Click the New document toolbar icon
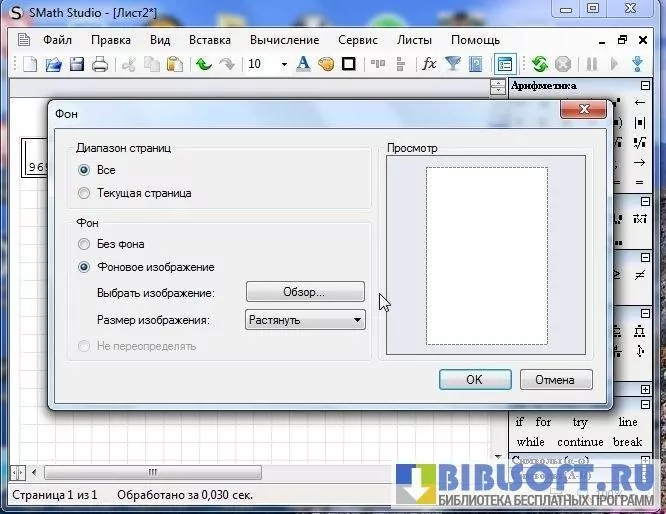The height and width of the screenshot is (514, 666). [30, 64]
